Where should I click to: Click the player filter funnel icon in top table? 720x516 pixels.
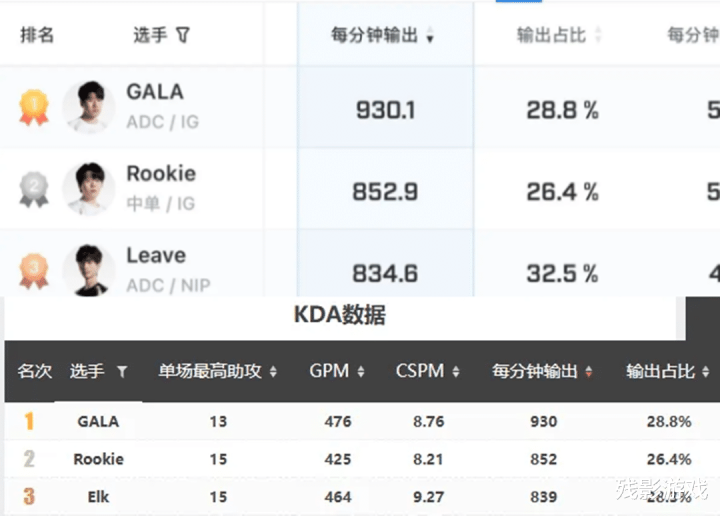(x=183, y=35)
